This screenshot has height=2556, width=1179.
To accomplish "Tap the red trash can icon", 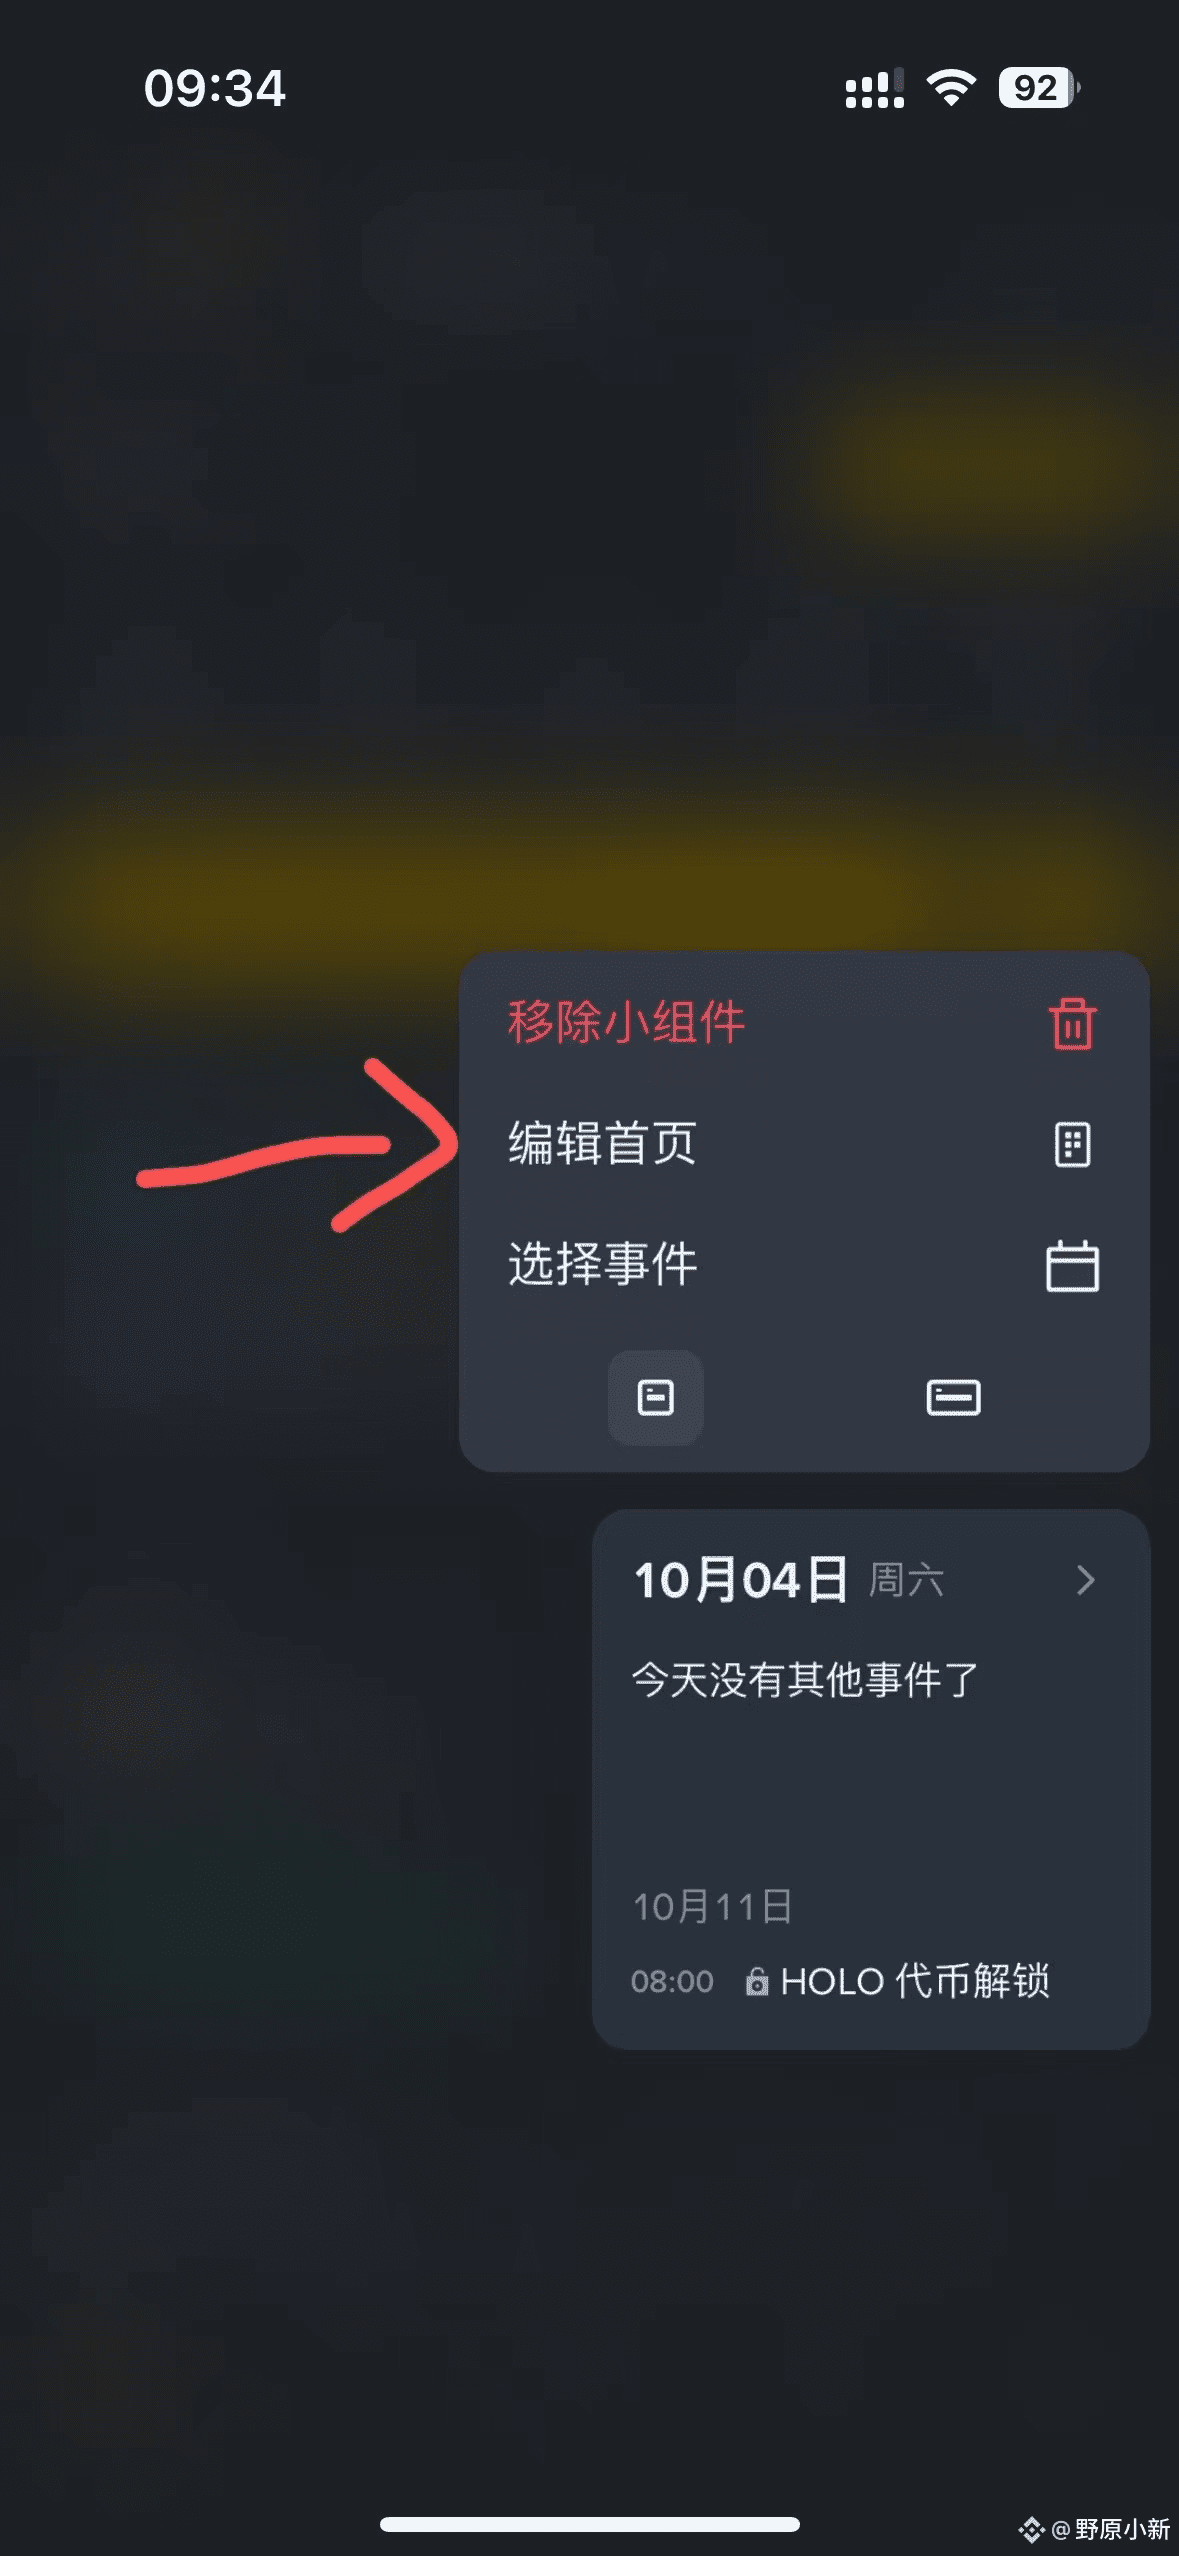I will coord(1072,1023).
